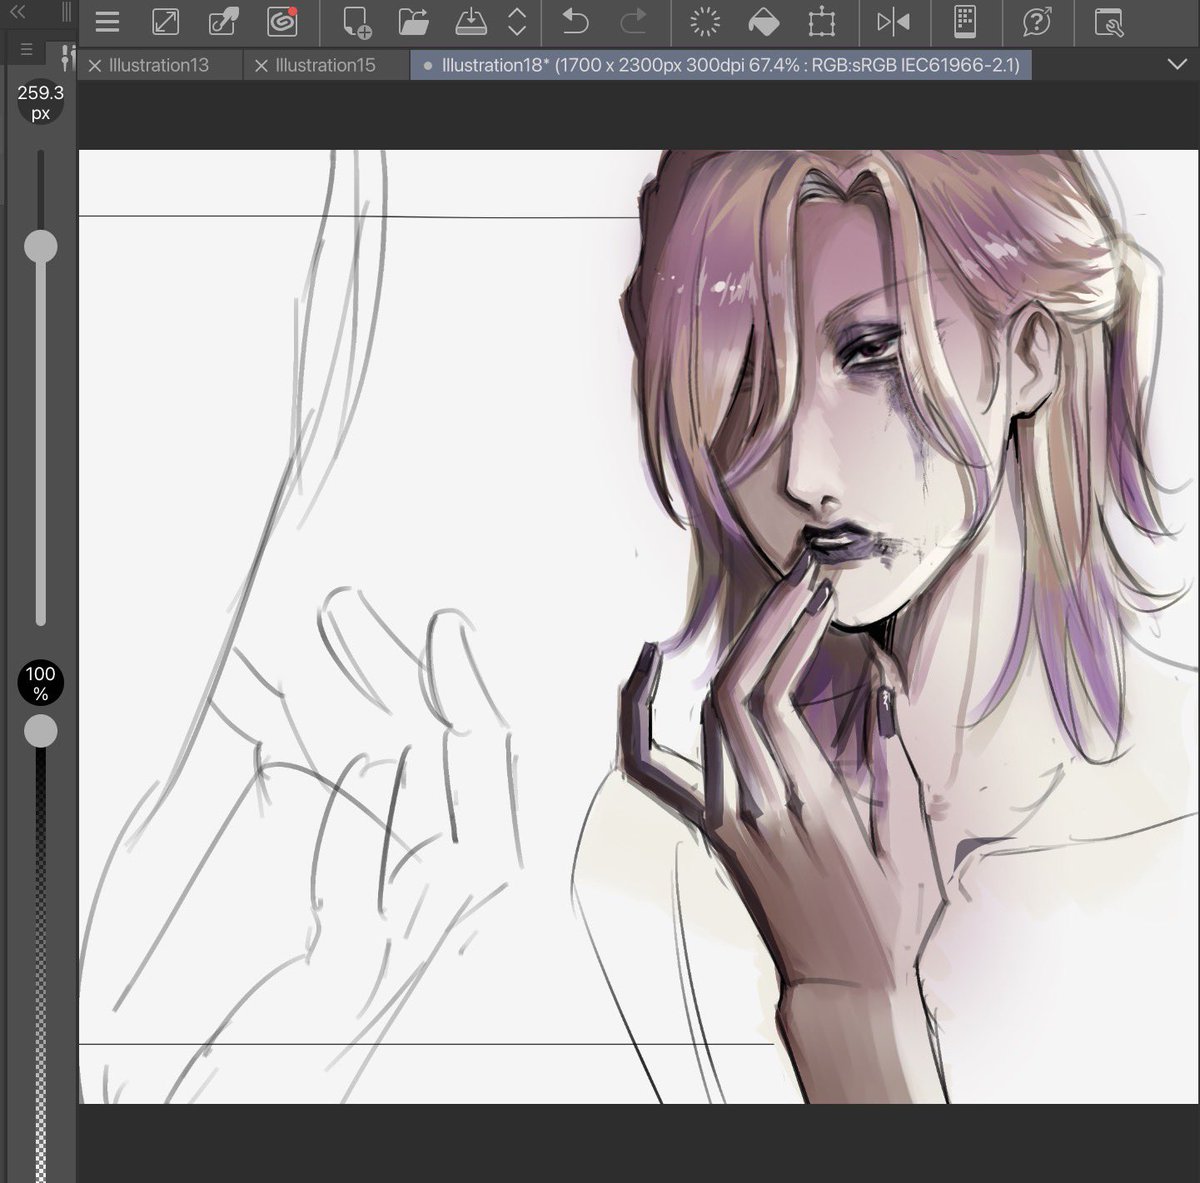Close the Illustration15 tab
Image resolution: width=1200 pixels, height=1183 pixels.
click(x=261, y=66)
